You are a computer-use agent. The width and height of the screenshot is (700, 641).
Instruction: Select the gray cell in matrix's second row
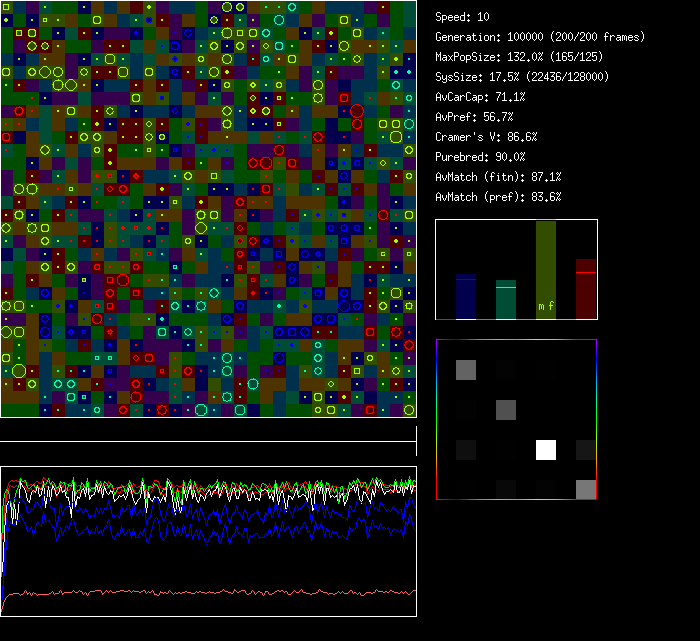(506, 410)
